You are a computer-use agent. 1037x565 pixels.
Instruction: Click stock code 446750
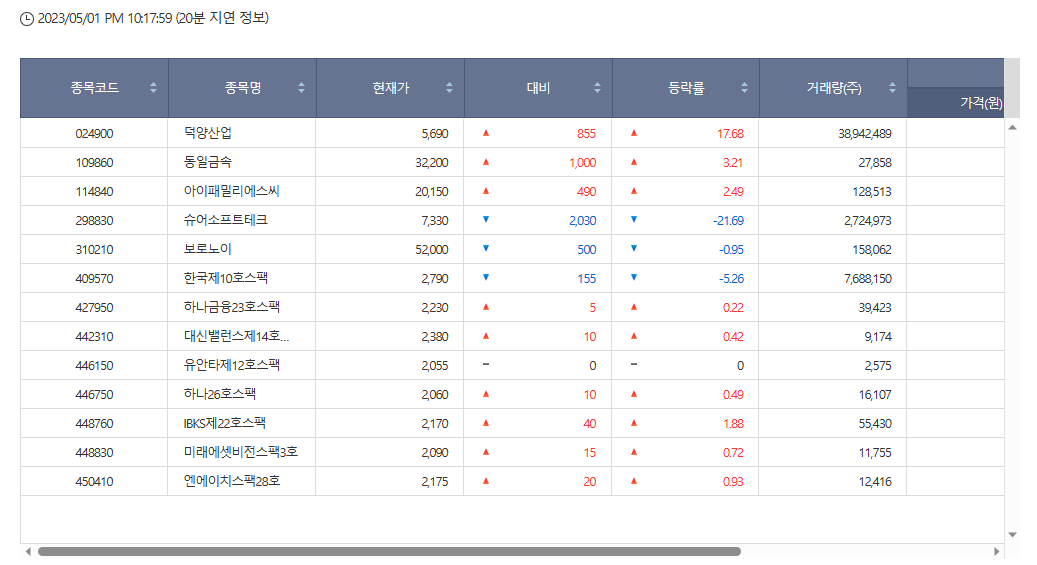[94, 396]
